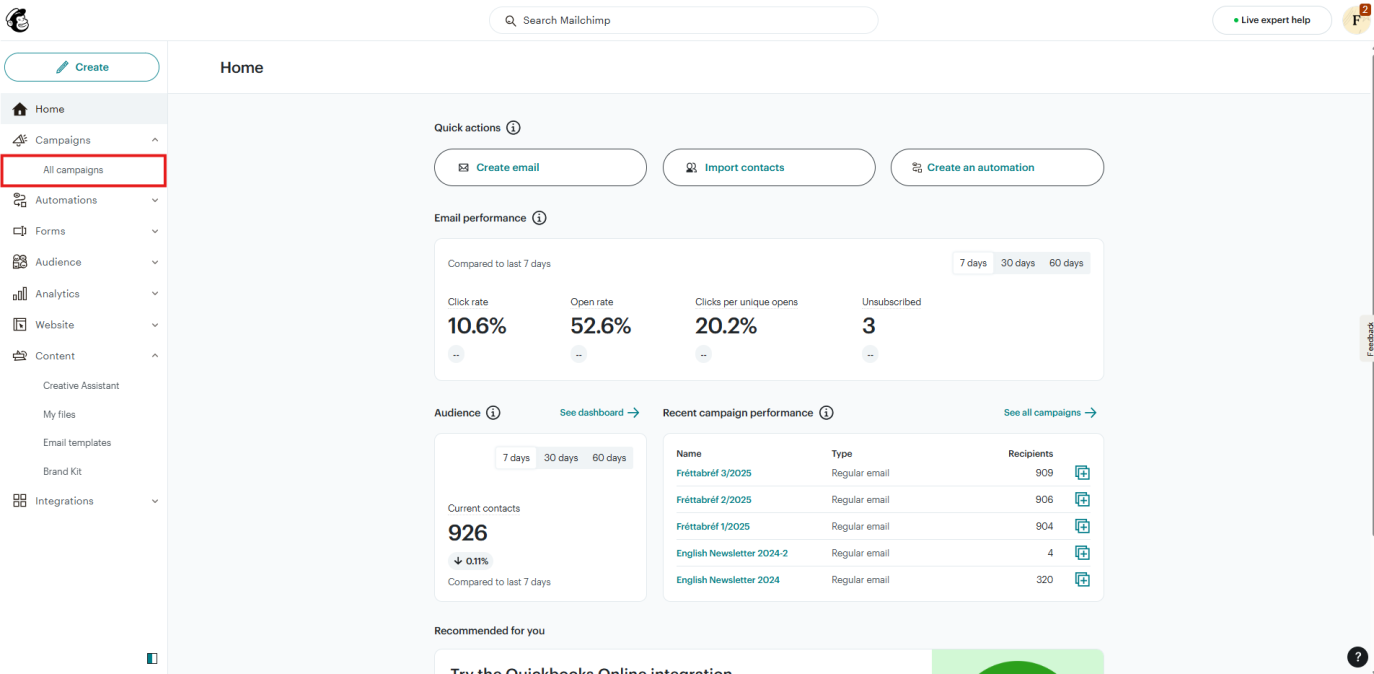Open the Fréttabréf 2/2025 campaign link
The height and width of the screenshot is (674, 1374).
click(x=714, y=500)
